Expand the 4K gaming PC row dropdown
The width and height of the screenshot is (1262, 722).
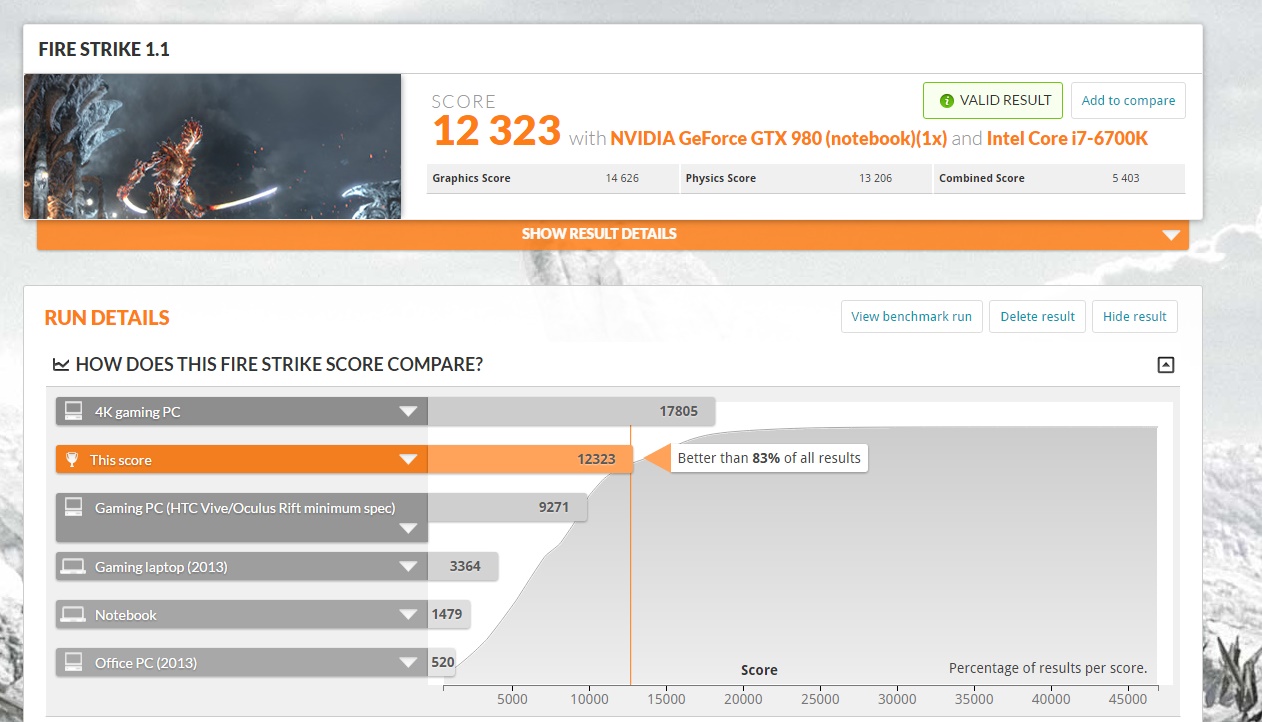click(x=407, y=412)
